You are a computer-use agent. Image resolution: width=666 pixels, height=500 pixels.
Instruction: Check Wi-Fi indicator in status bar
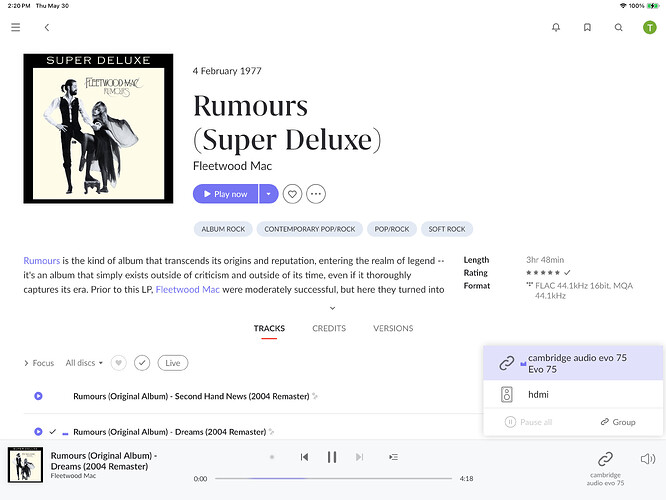tap(623, 6)
